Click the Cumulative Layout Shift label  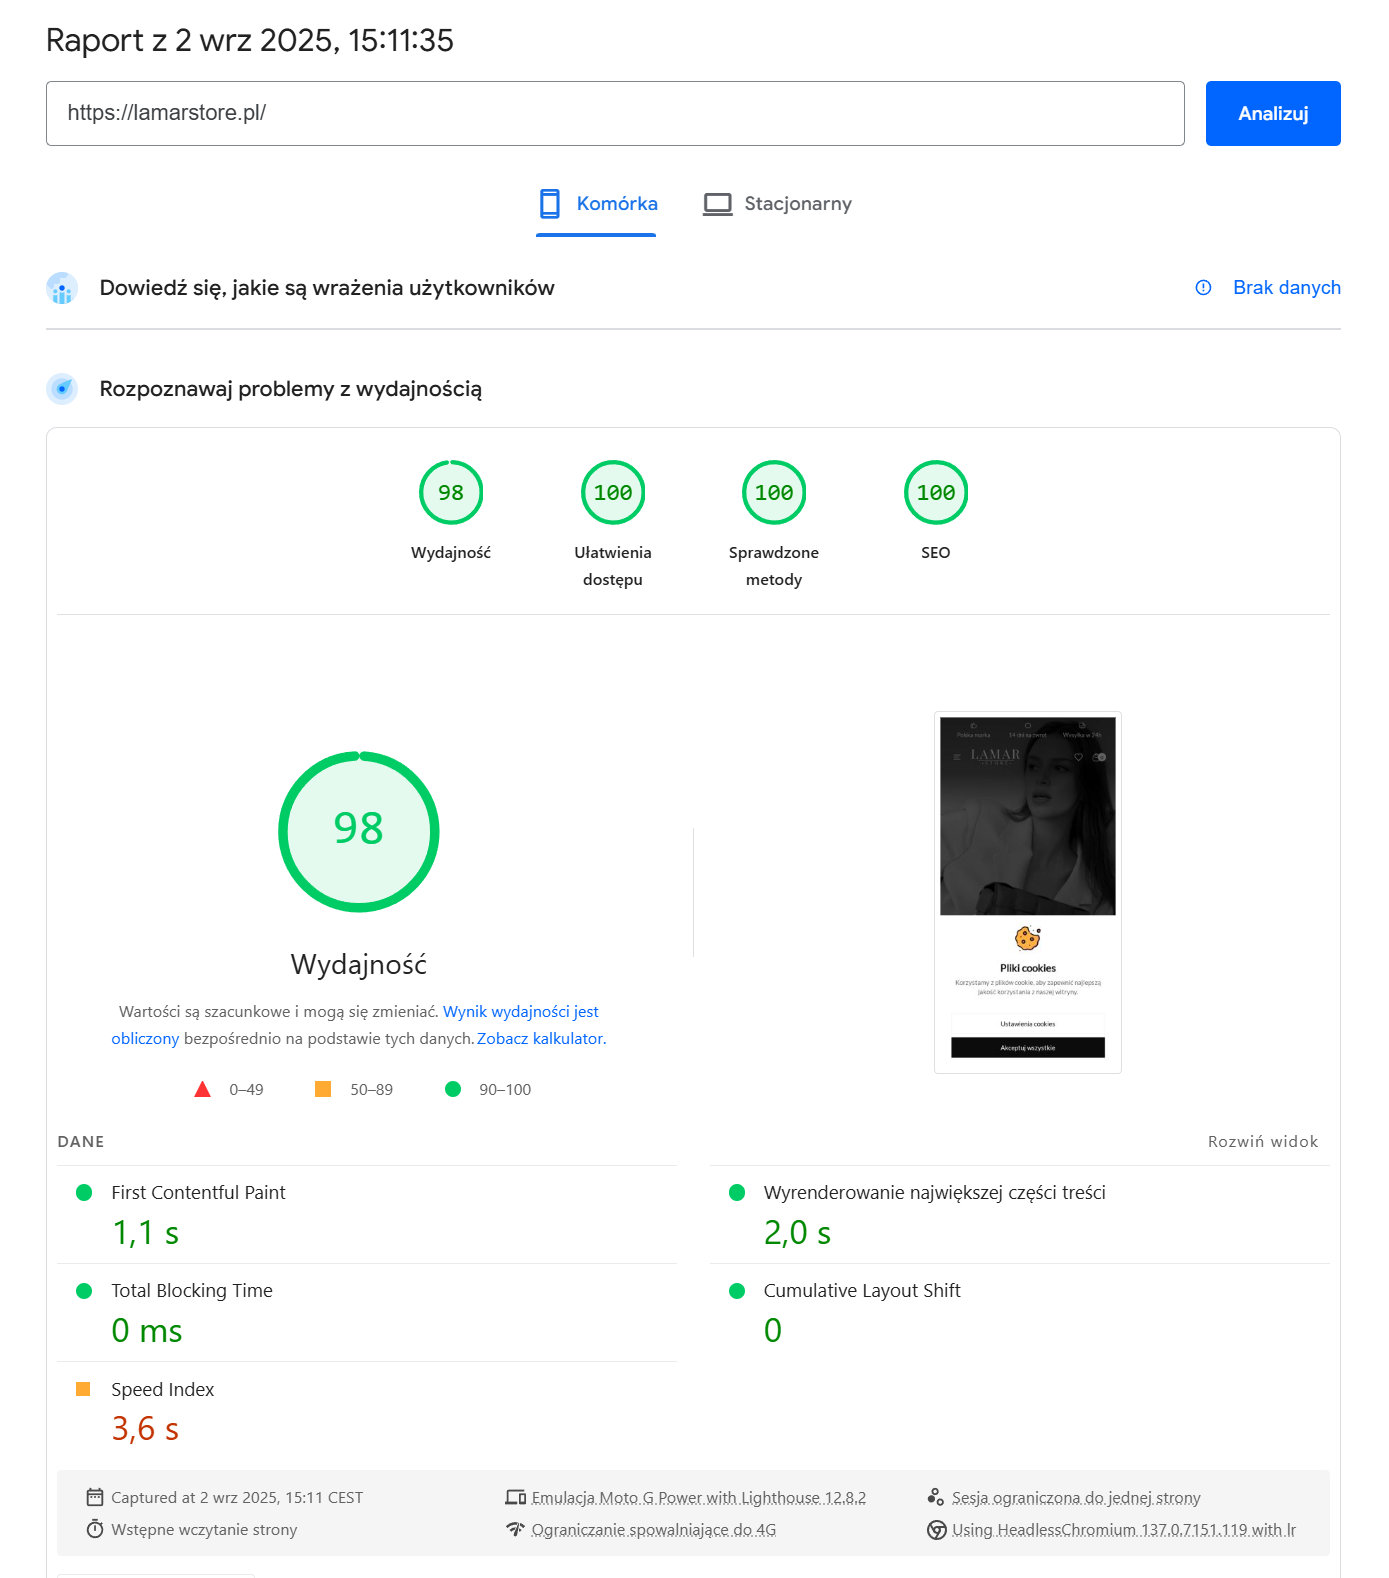click(x=862, y=1291)
